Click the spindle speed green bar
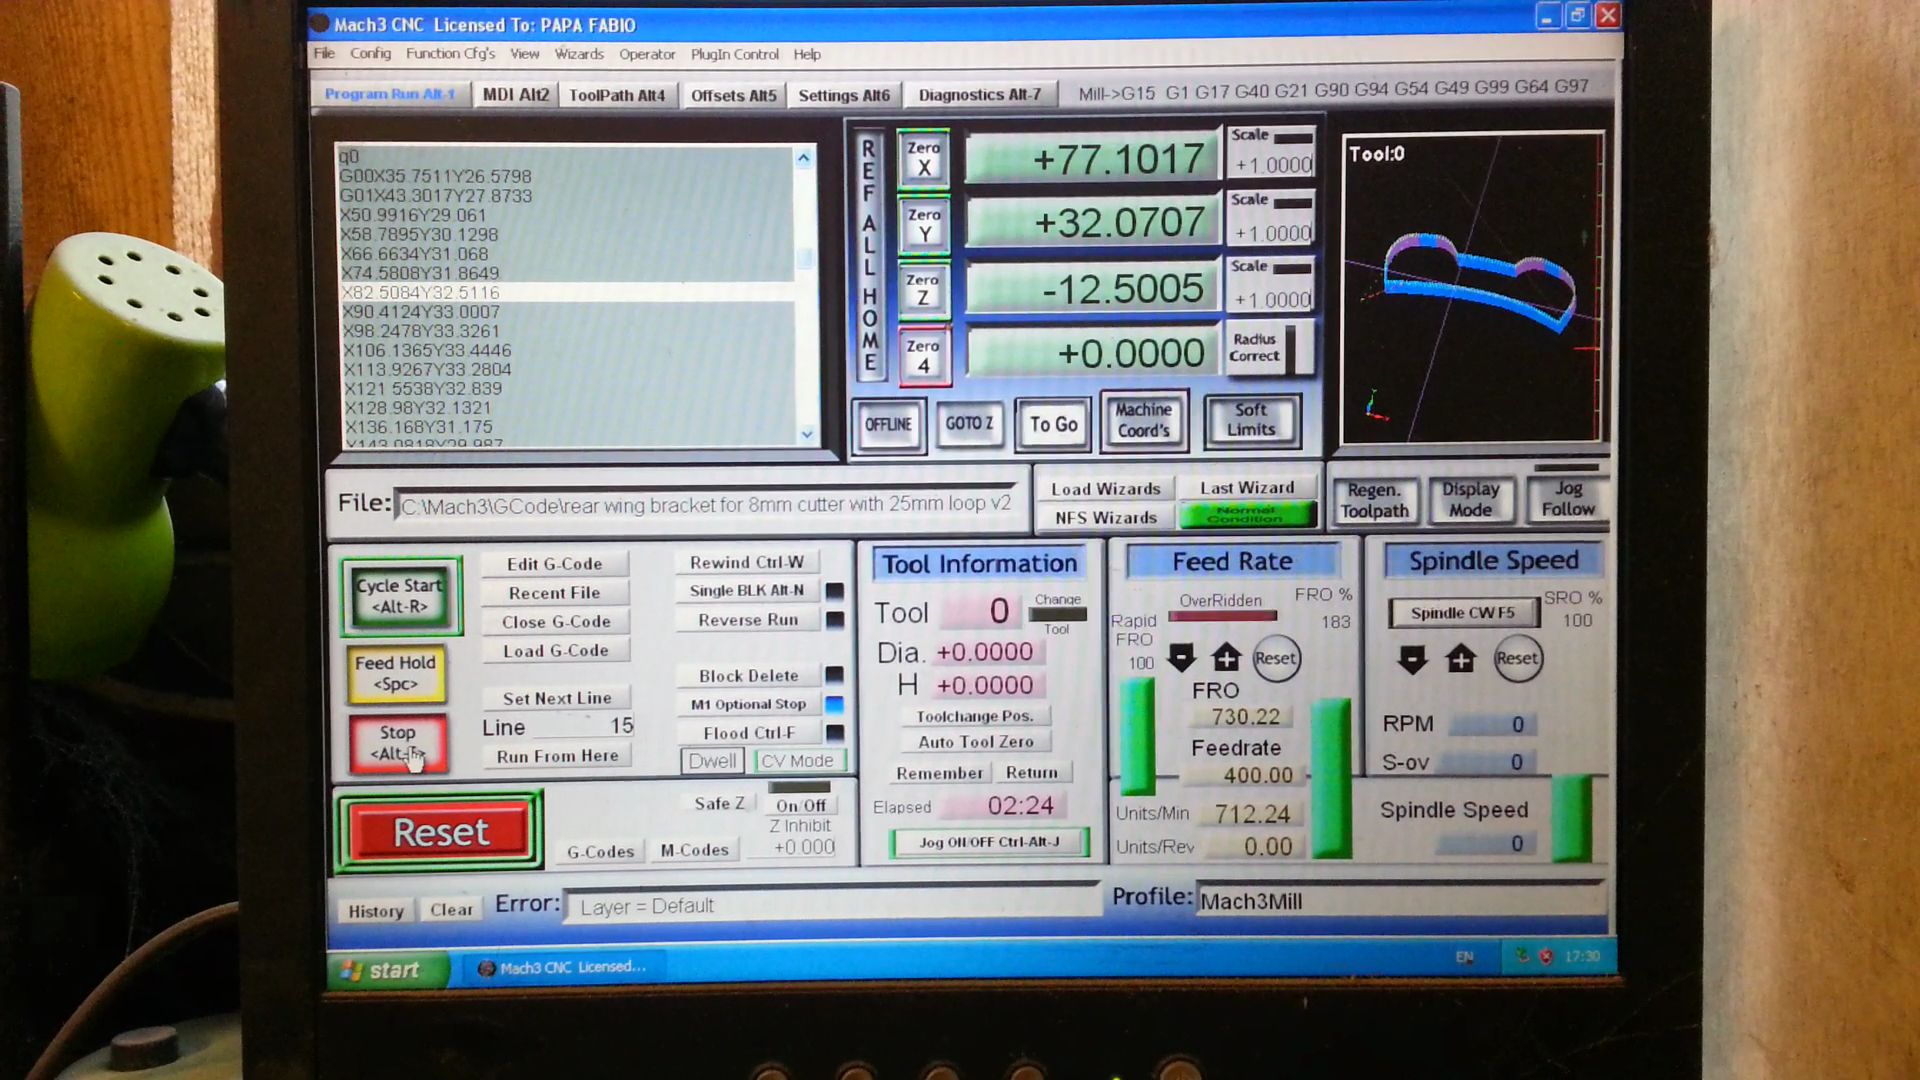The width and height of the screenshot is (1920, 1080). 1572,818
